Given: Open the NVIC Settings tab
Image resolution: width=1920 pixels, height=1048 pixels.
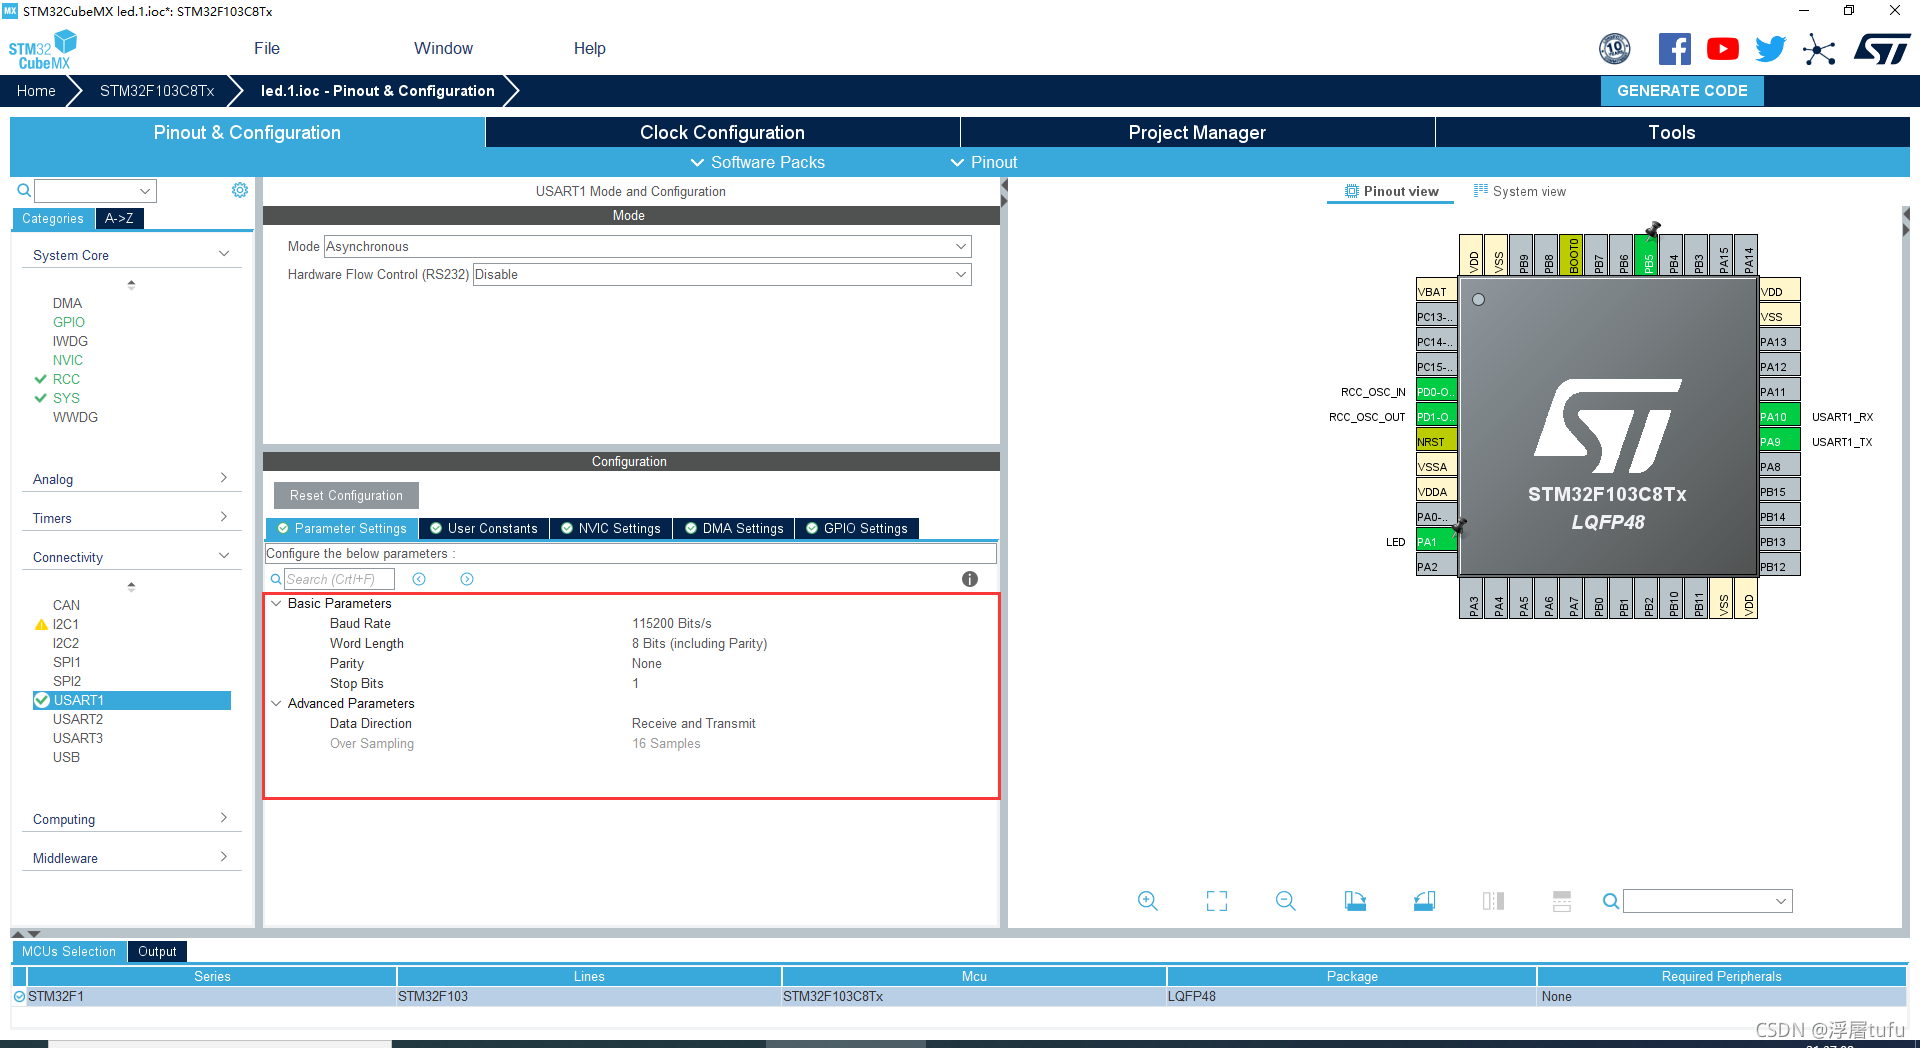Looking at the screenshot, I should pyautogui.click(x=611, y=528).
